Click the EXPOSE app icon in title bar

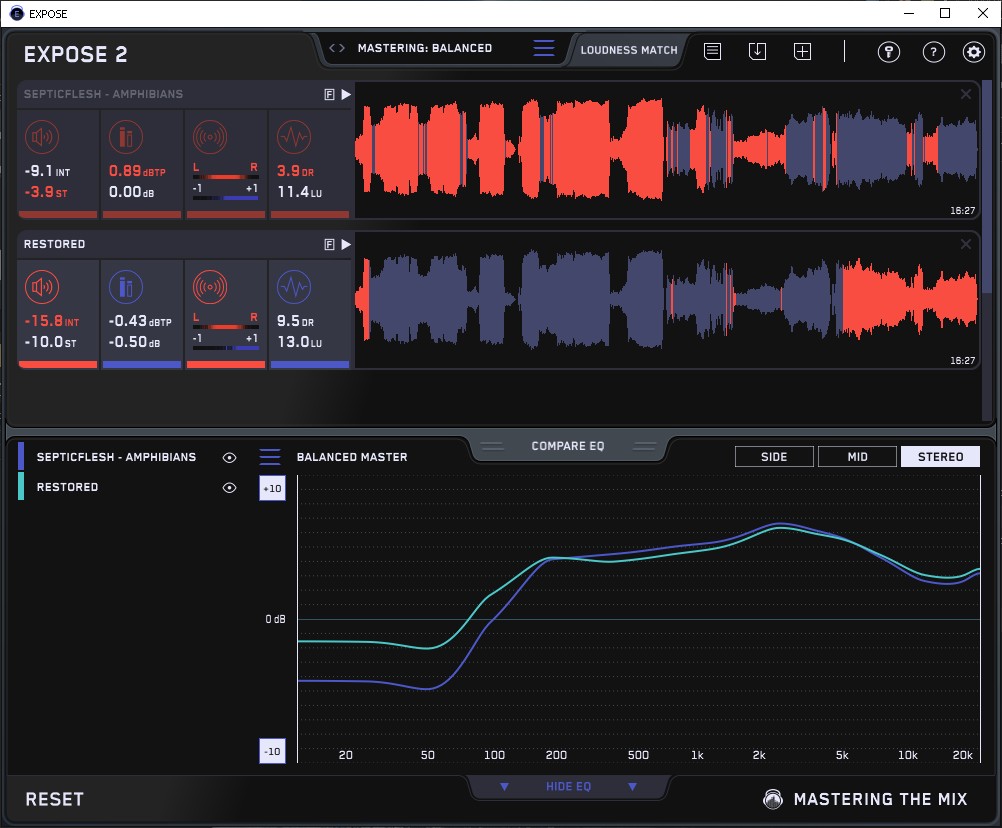pyautogui.click(x=17, y=13)
